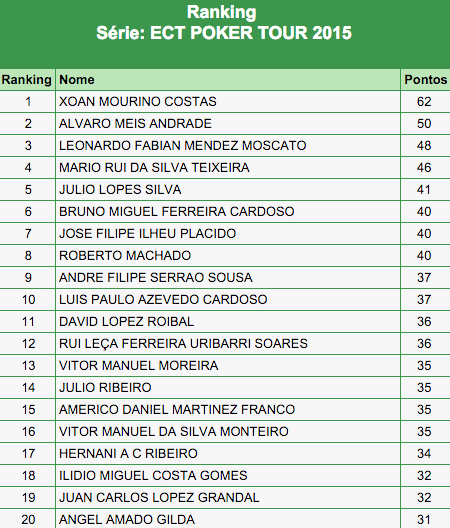
Task: Click RUI LEÇA FERREIRA URIBARRI SOARES
Action: (x=183, y=343)
